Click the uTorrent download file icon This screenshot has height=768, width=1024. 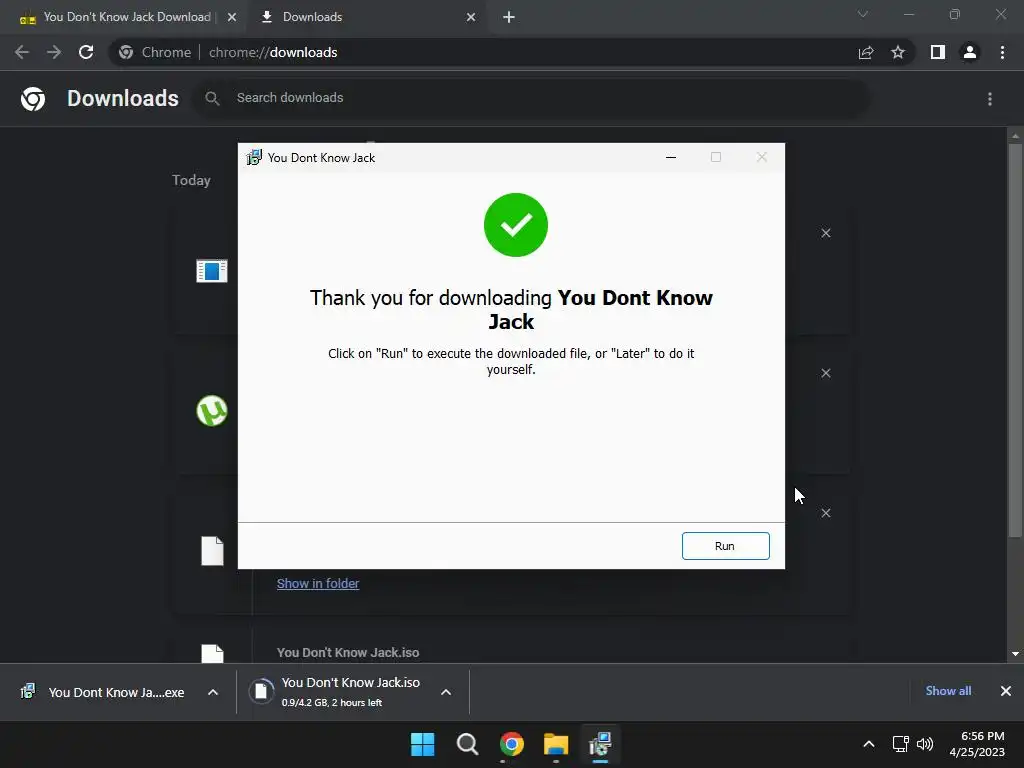point(212,411)
